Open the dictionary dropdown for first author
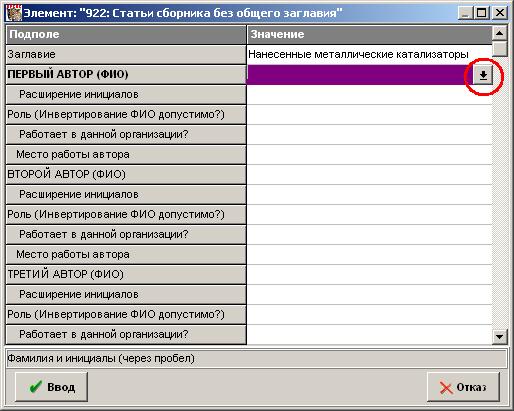 pyautogui.click(x=483, y=75)
